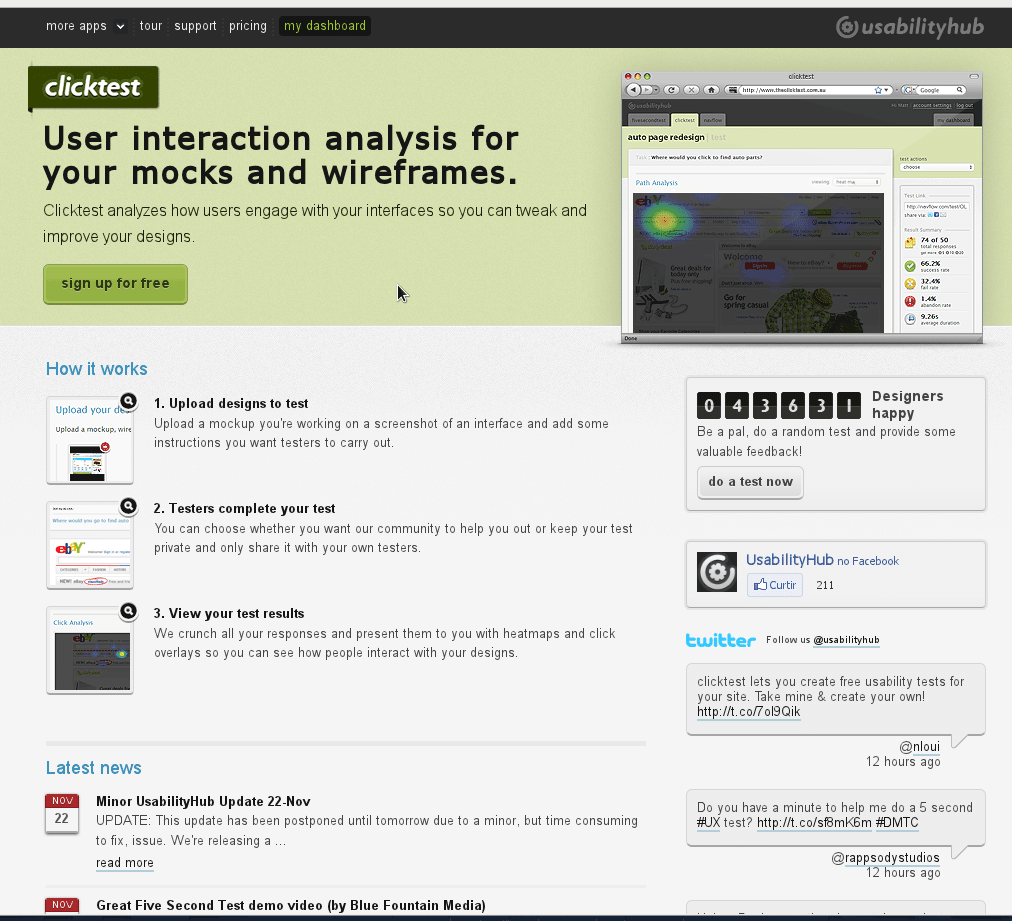Image resolution: width=1012 pixels, height=921 pixels.
Task: Click the How it works heading
Action: [x=97, y=369]
